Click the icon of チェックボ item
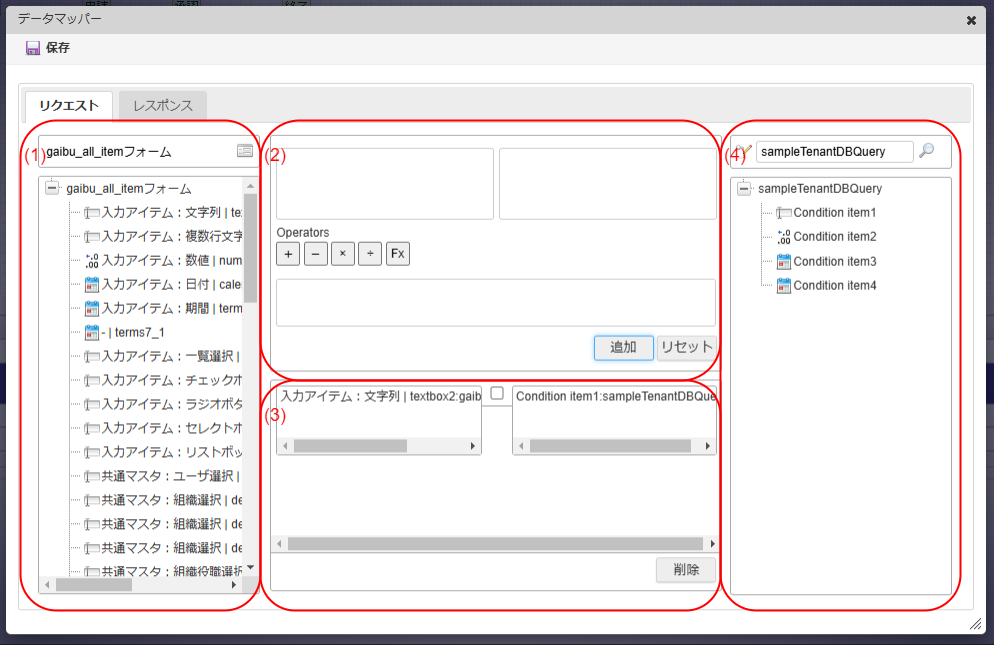 pyautogui.click(x=92, y=381)
